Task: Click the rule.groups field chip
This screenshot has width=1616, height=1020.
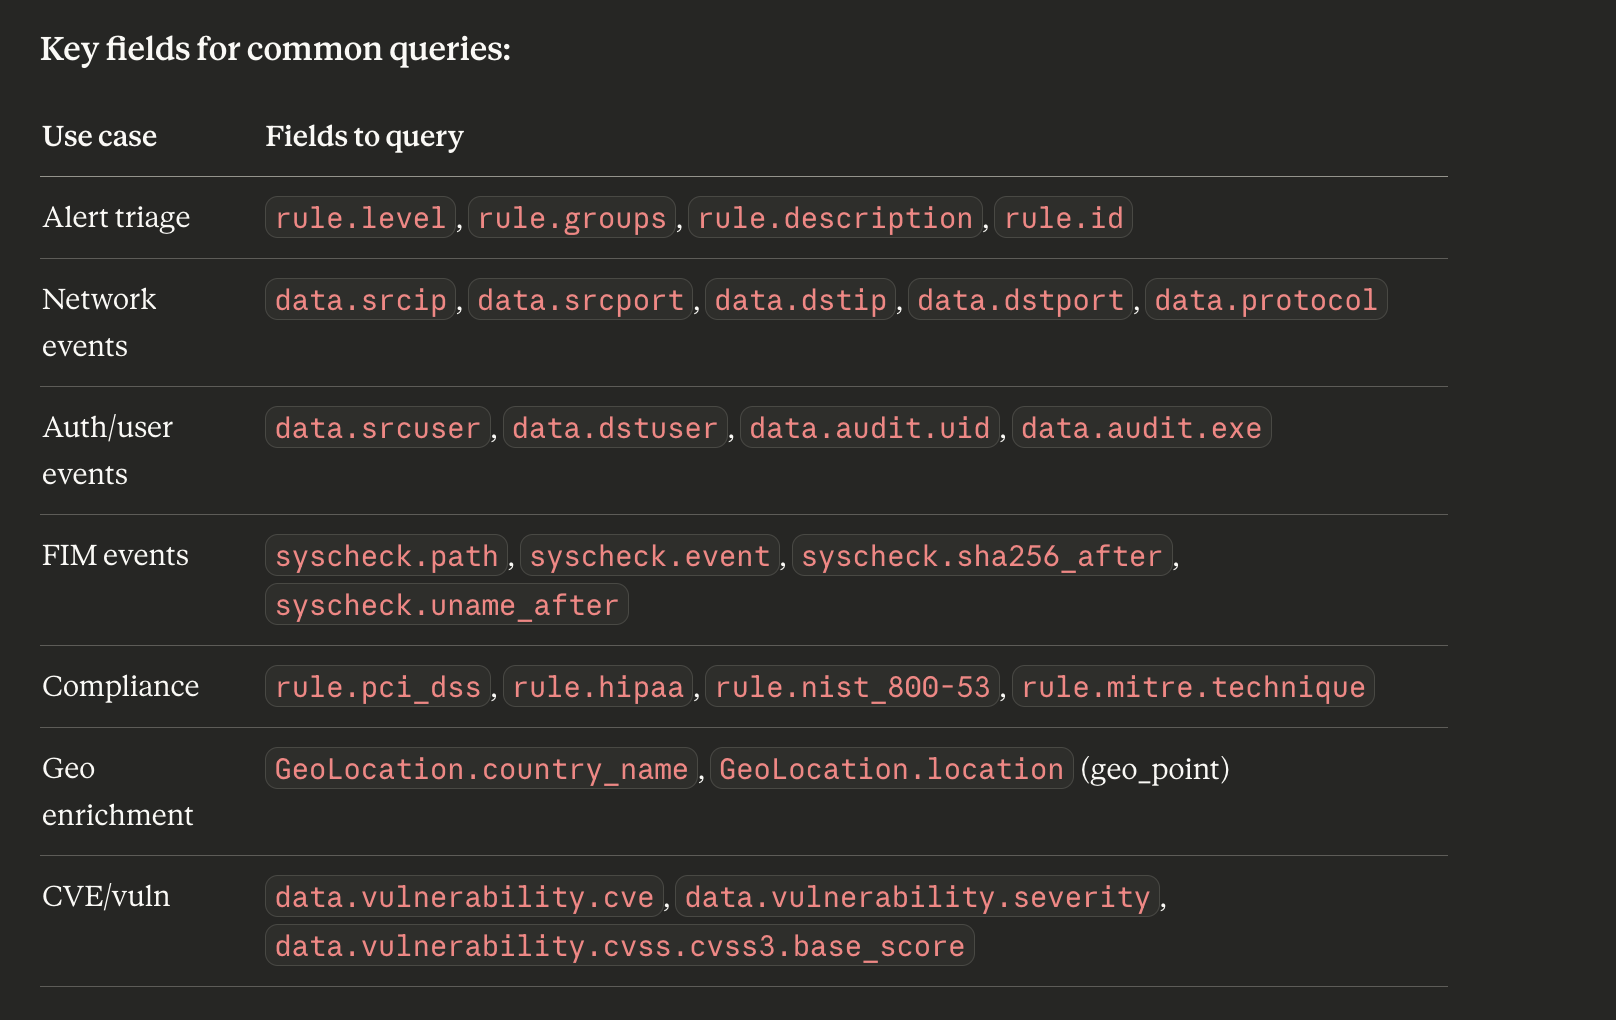Action: (x=571, y=217)
